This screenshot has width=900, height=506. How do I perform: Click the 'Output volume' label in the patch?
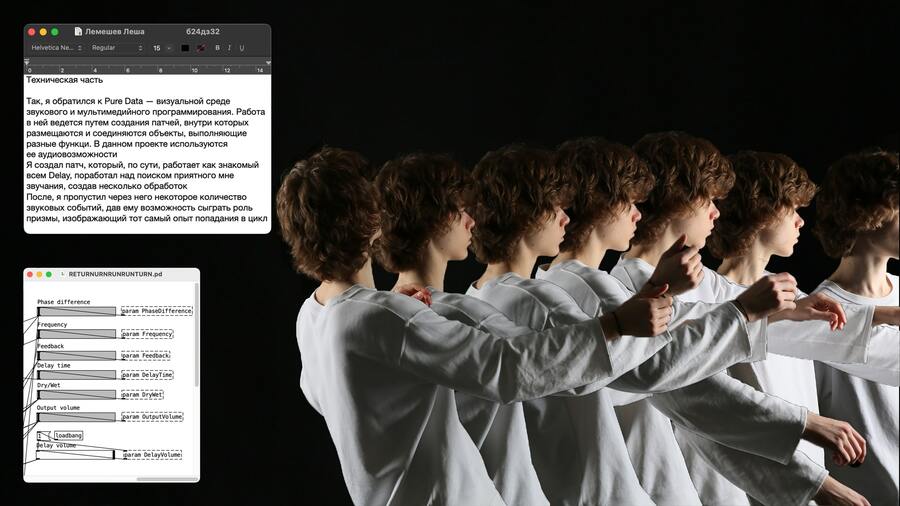tap(59, 408)
